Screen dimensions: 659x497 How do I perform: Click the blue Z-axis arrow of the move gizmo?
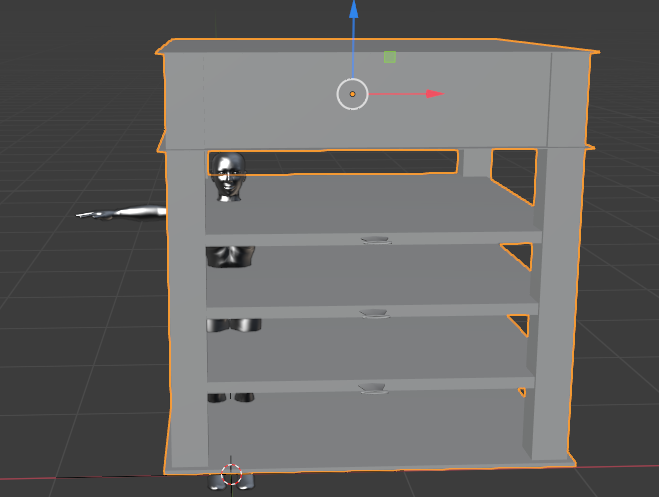pos(353,12)
